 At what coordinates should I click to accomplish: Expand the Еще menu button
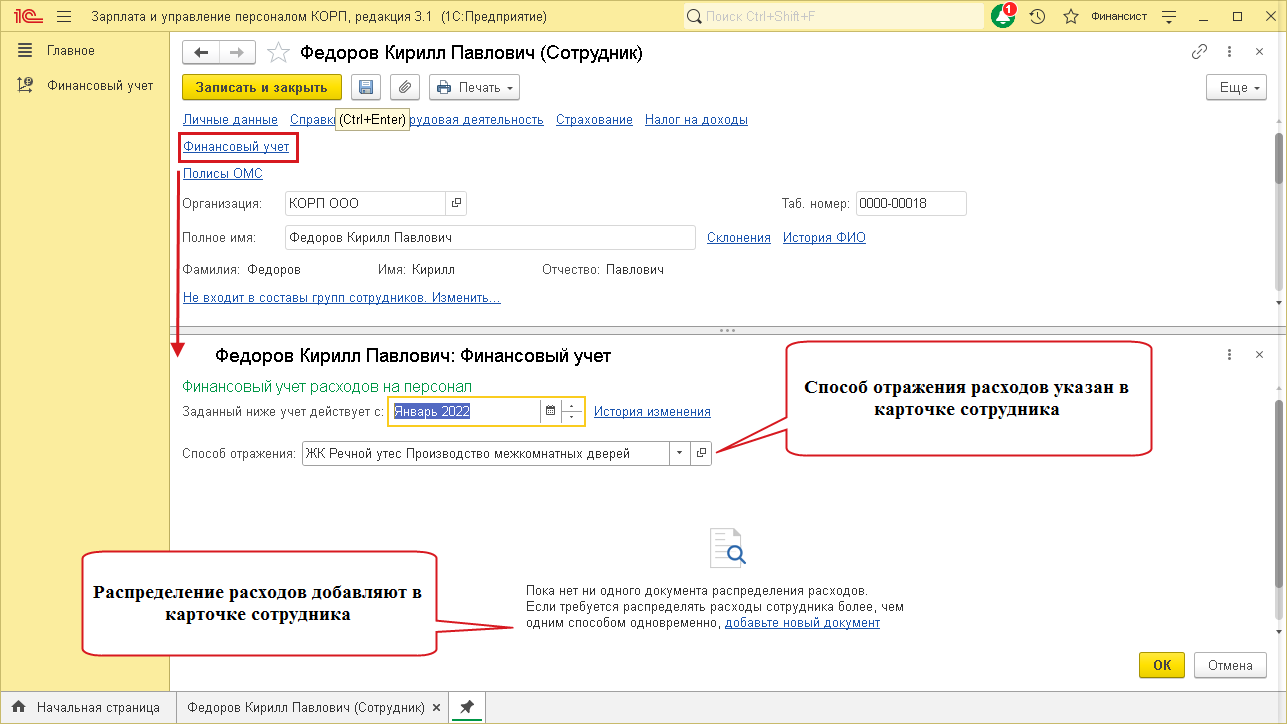click(1236, 87)
